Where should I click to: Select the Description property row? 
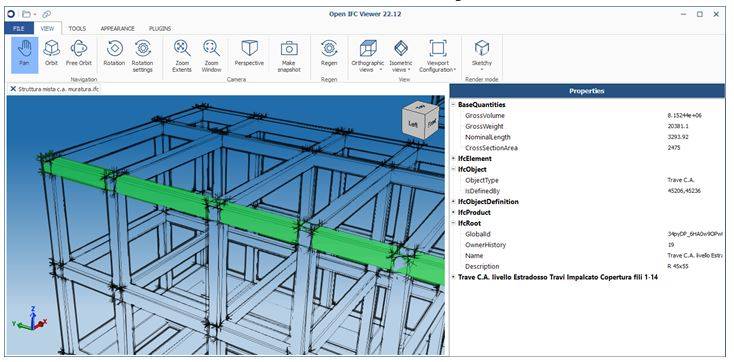(587, 266)
